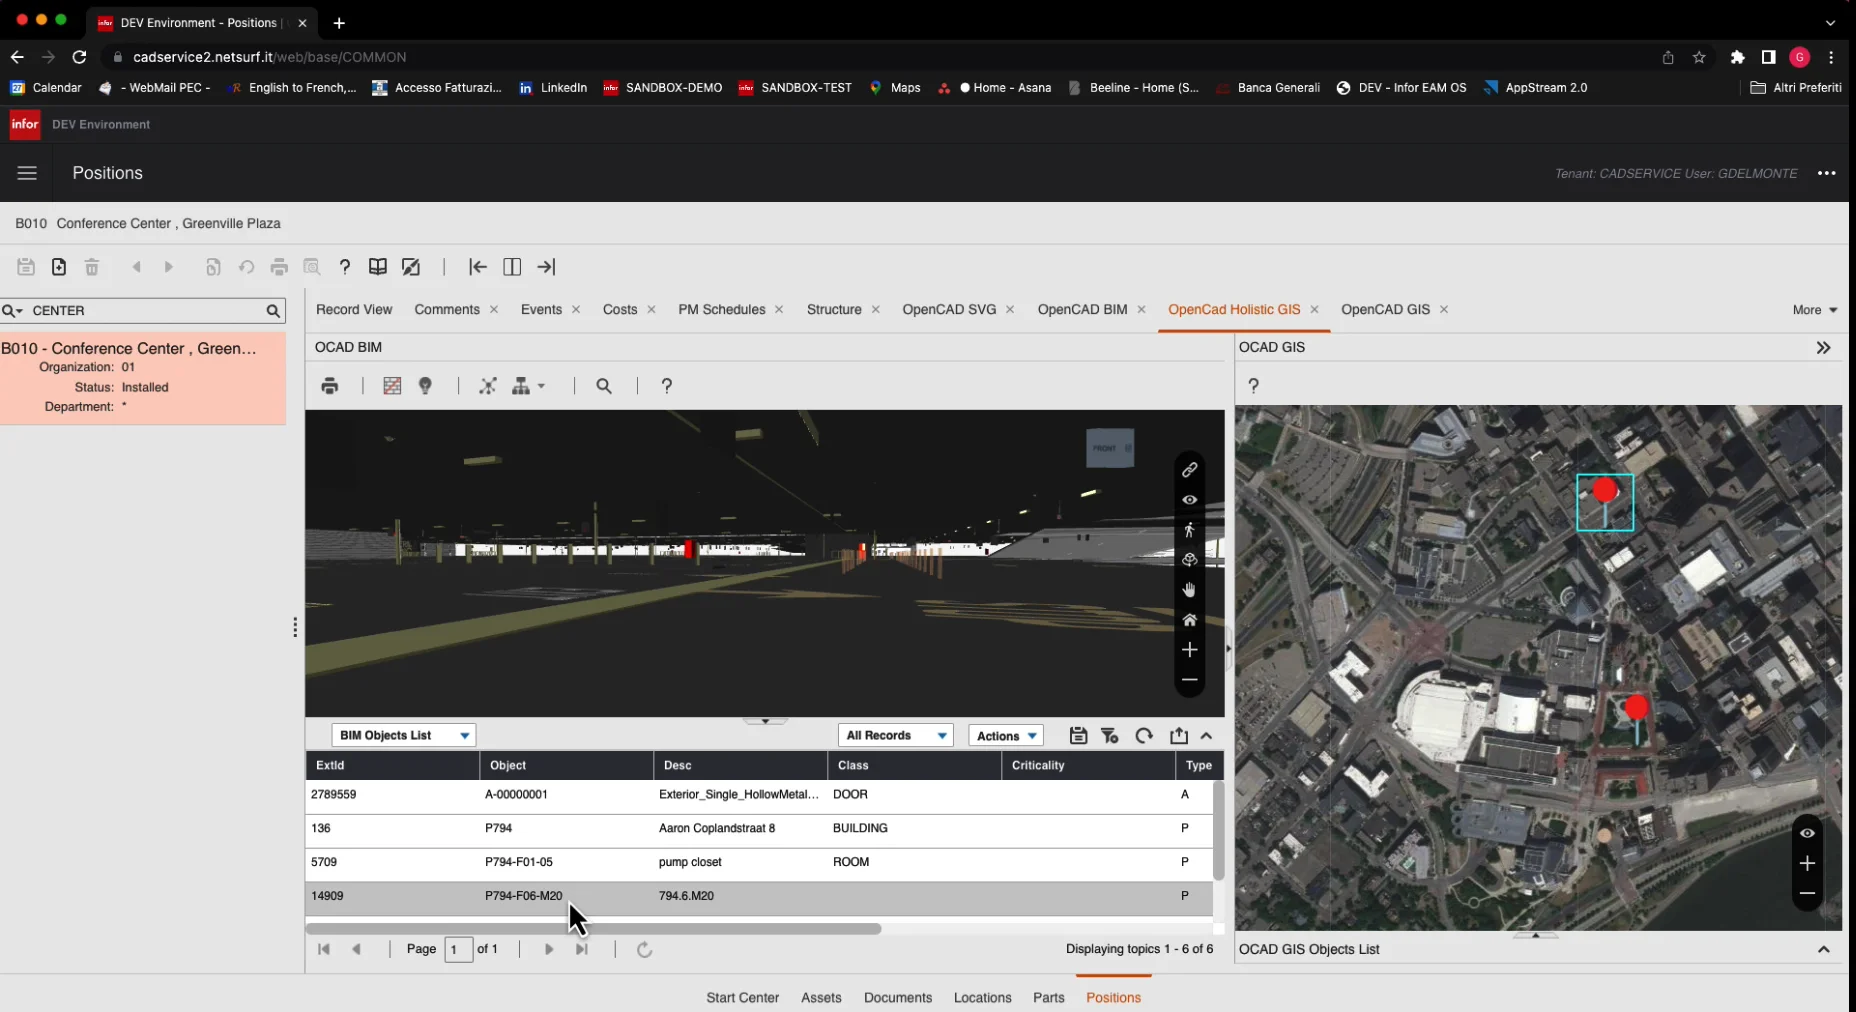Toggle the eye icon on the GIS map
The image size is (1856, 1012).
click(1808, 833)
